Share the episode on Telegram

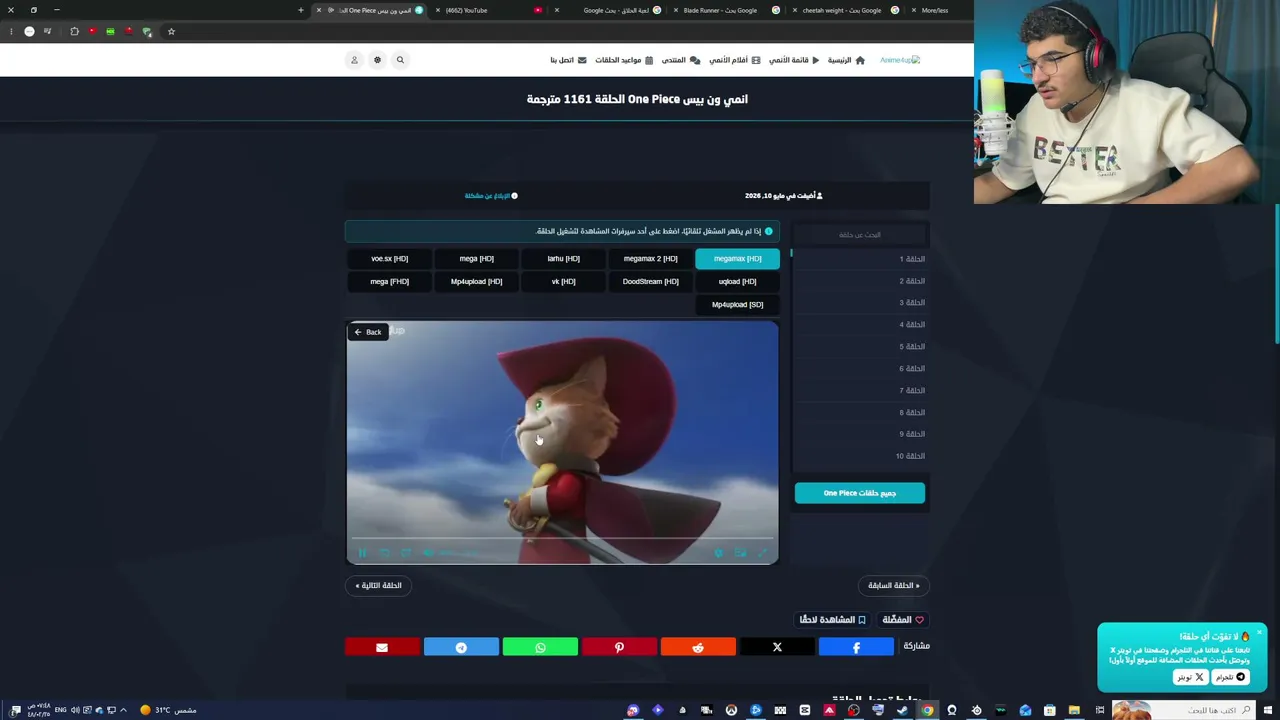point(461,647)
